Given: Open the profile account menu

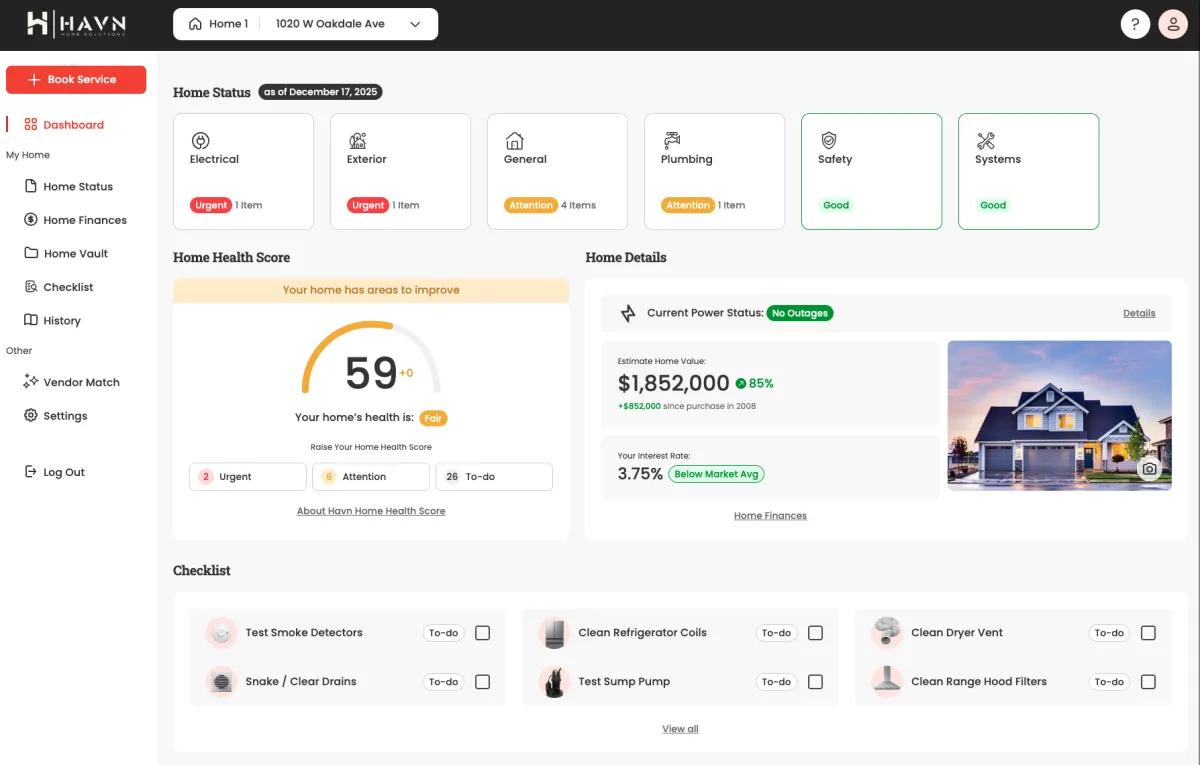Looking at the screenshot, I should (1173, 23).
